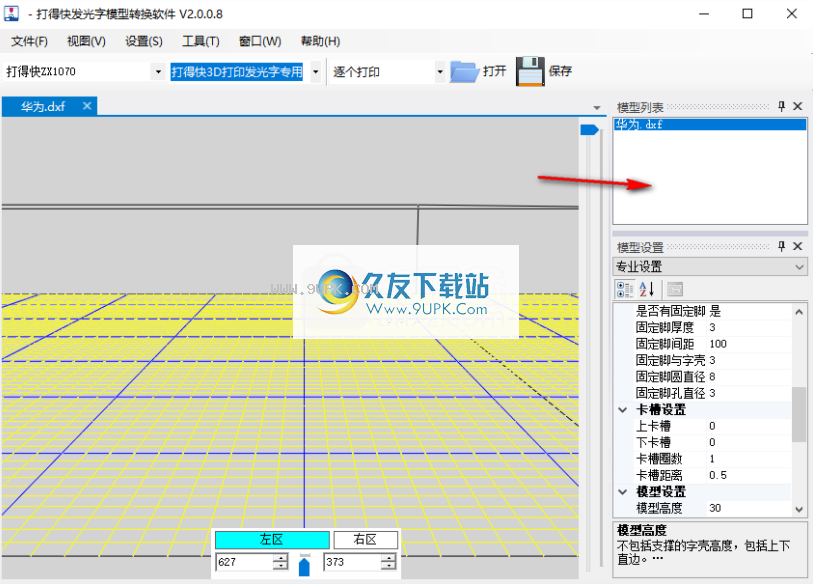Open the 帮助(H) menu

(320, 41)
